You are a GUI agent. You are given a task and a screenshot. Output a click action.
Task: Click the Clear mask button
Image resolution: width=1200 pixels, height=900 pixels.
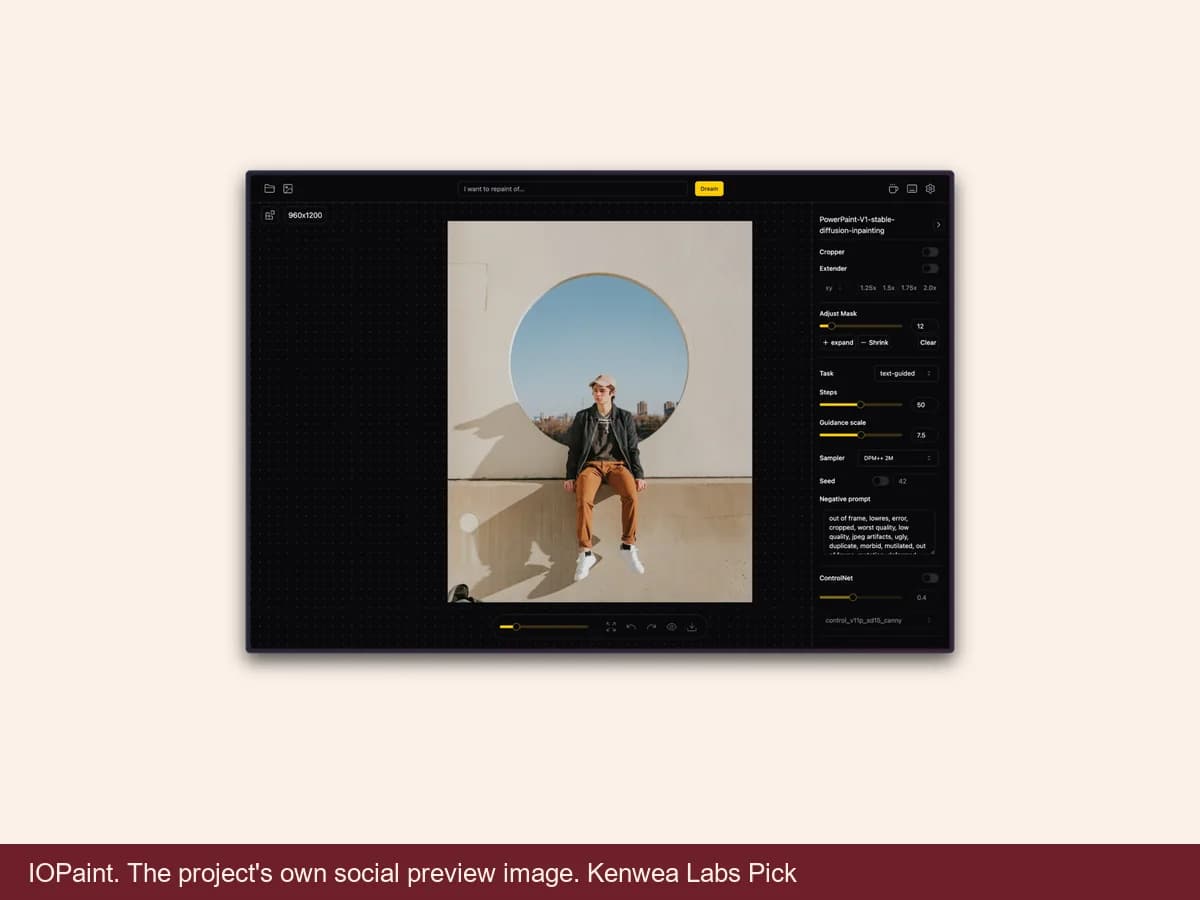pos(928,342)
